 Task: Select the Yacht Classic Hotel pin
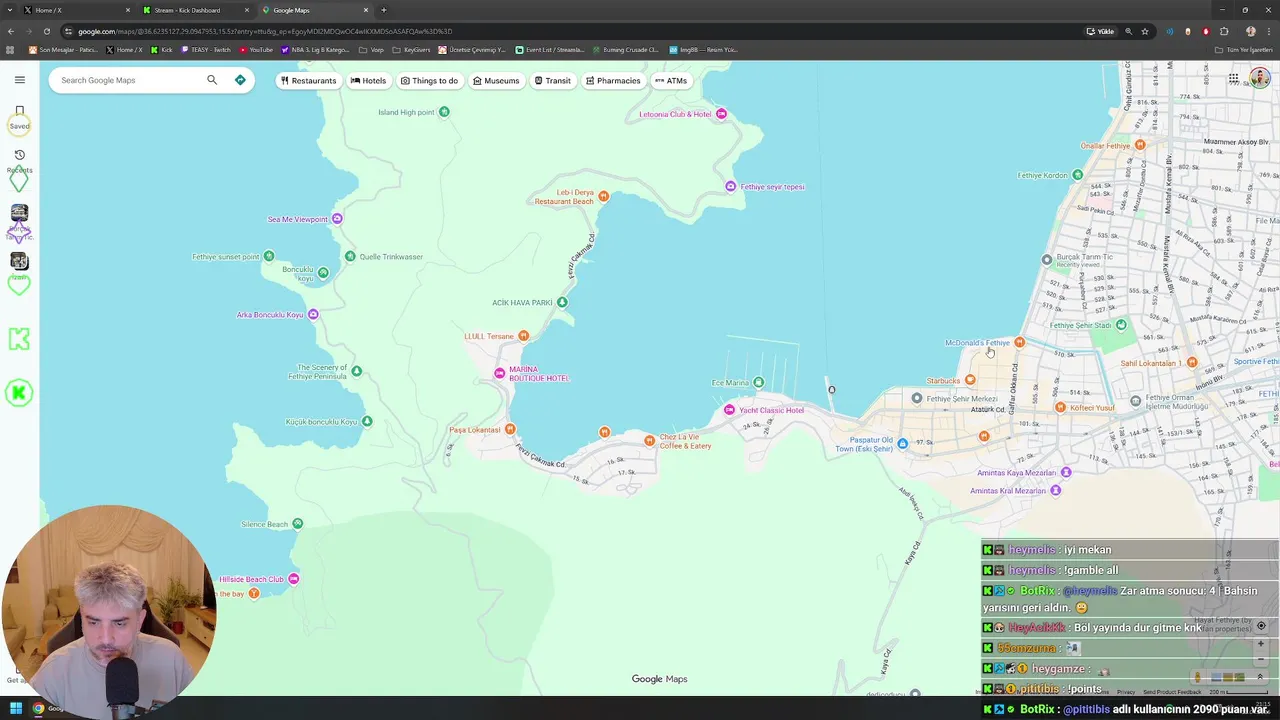729,410
